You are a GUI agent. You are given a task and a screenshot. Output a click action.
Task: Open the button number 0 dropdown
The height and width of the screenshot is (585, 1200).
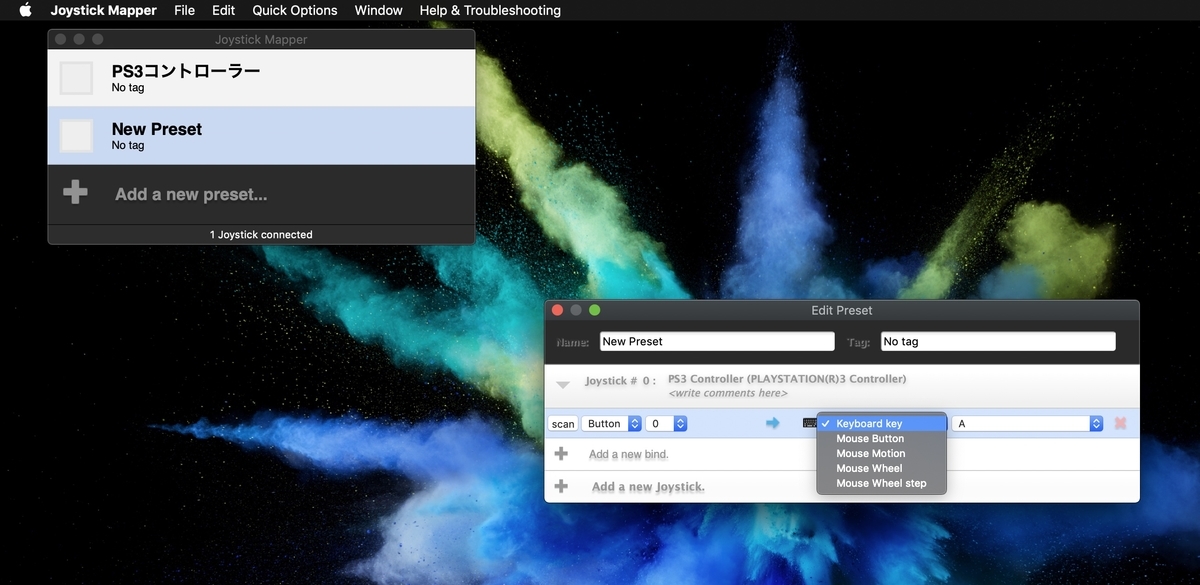(x=666, y=424)
